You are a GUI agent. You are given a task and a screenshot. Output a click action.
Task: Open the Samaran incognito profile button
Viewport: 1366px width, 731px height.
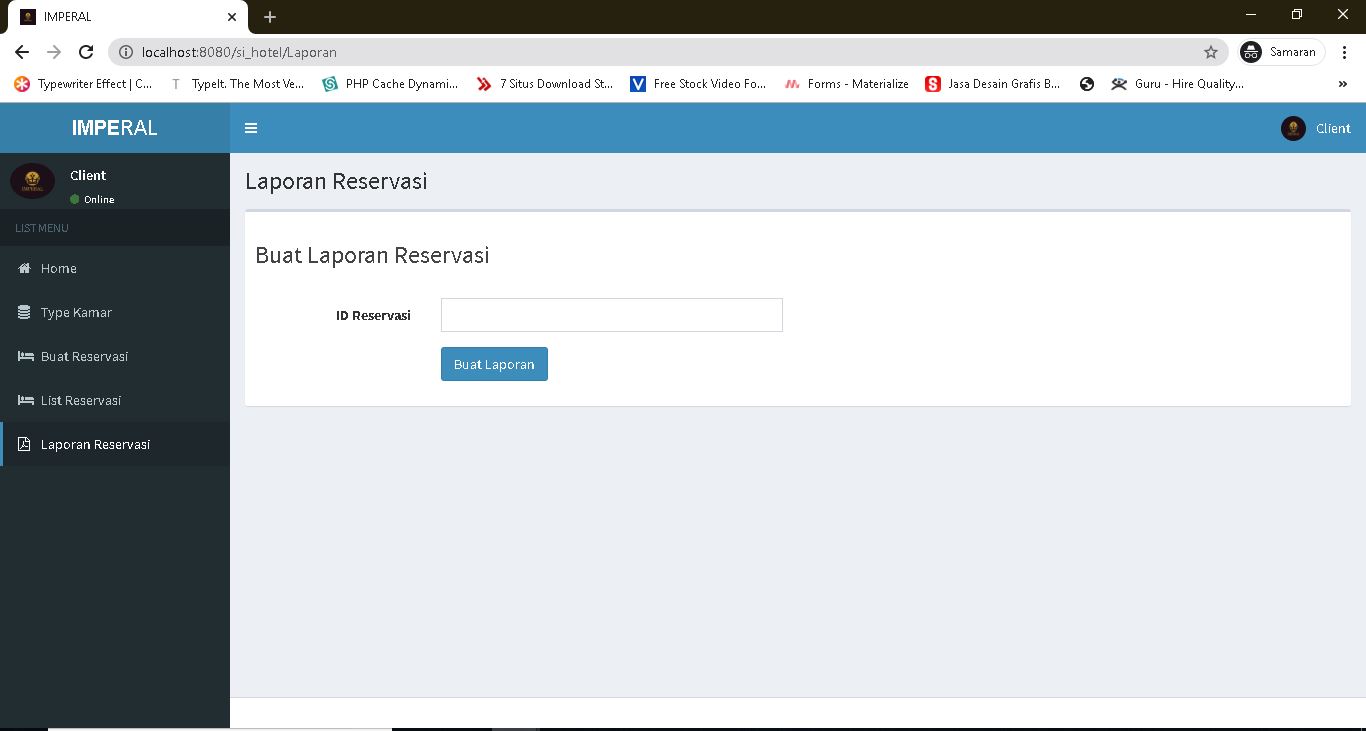1281,52
